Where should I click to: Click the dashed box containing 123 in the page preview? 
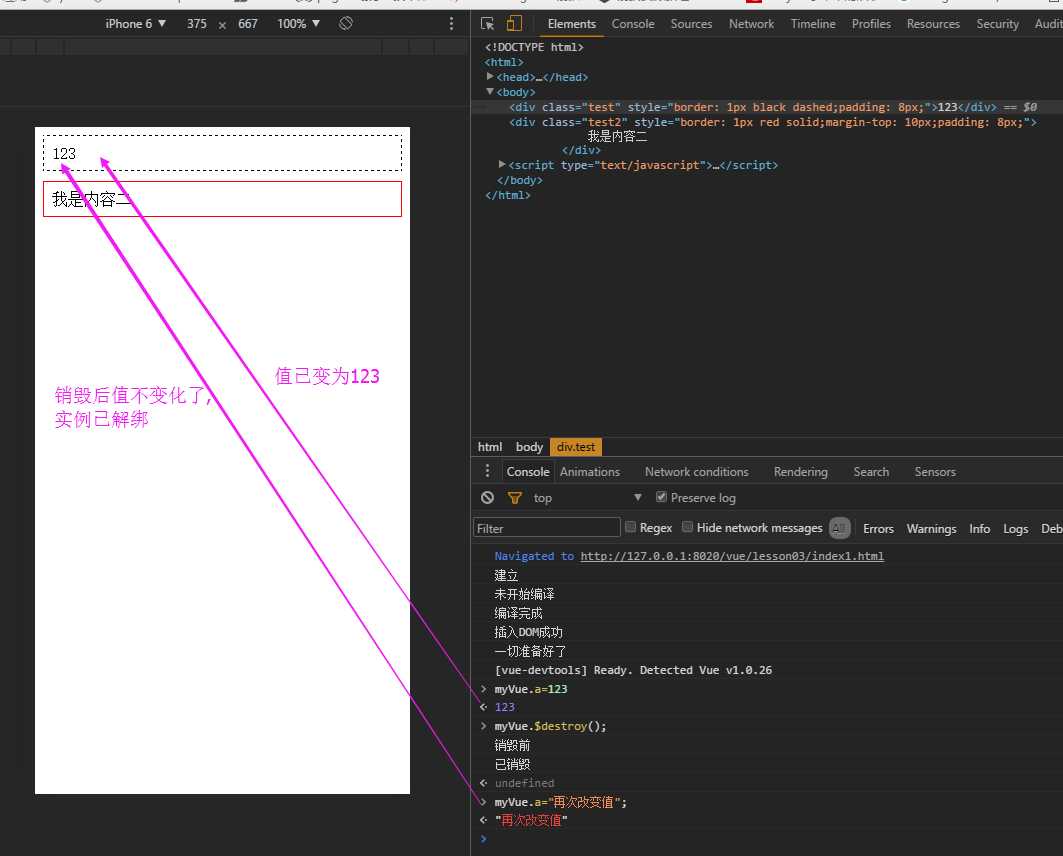tap(222, 153)
